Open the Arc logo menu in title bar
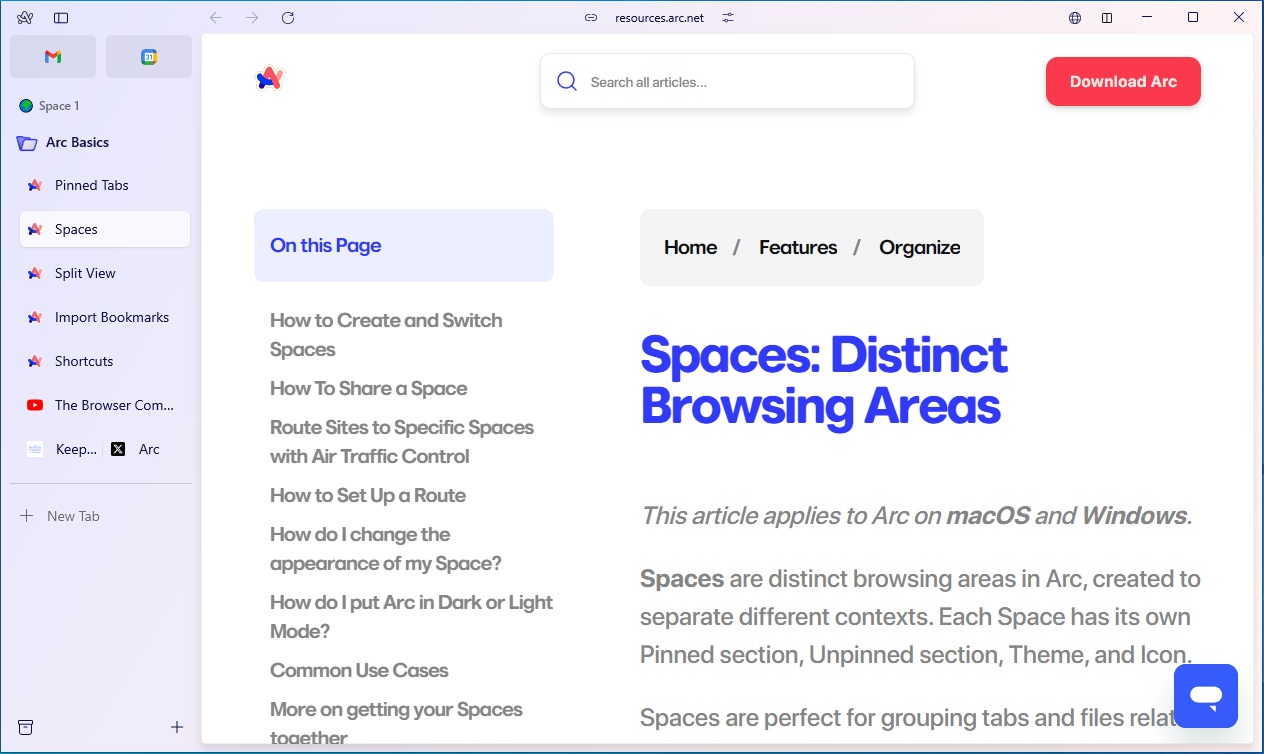Viewport: 1264px width, 754px height. [x=26, y=18]
